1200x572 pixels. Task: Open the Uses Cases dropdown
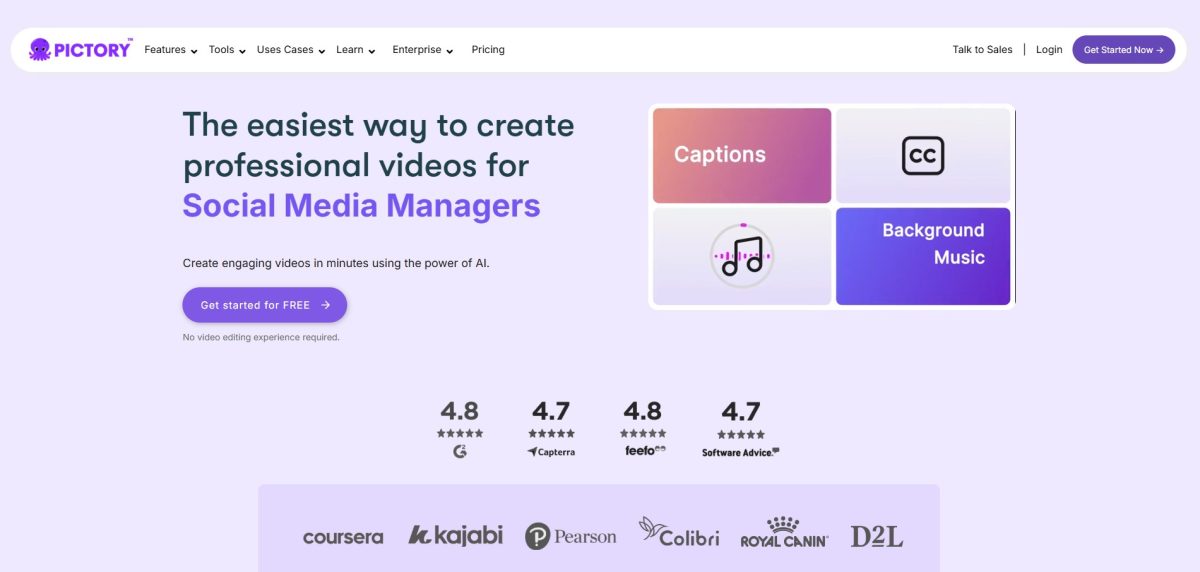(291, 50)
